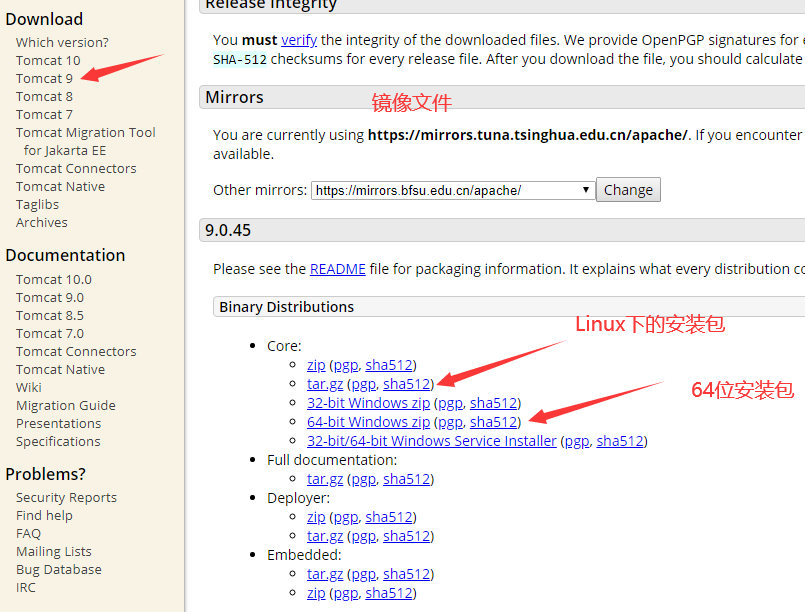Click the 'verify' link in Release Integrity

click(299, 40)
